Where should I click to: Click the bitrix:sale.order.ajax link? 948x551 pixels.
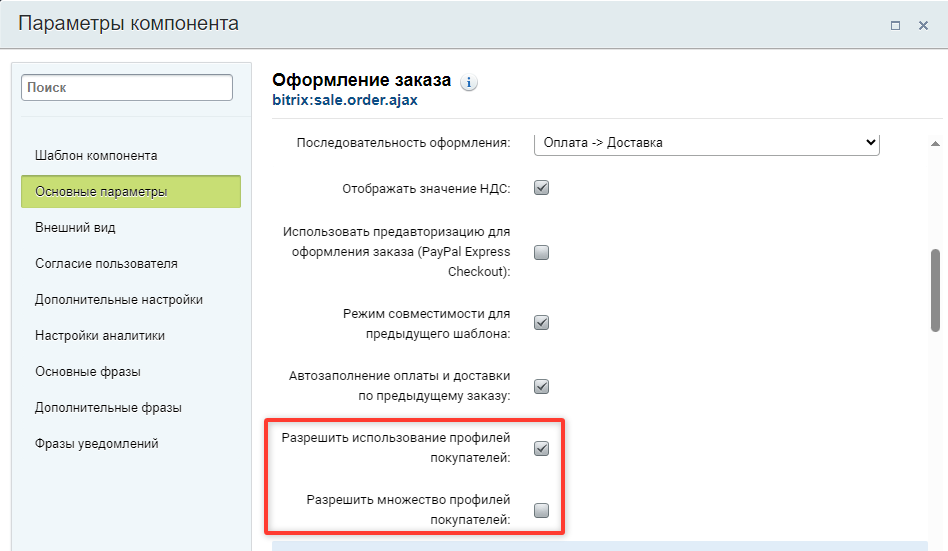(345, 100)
